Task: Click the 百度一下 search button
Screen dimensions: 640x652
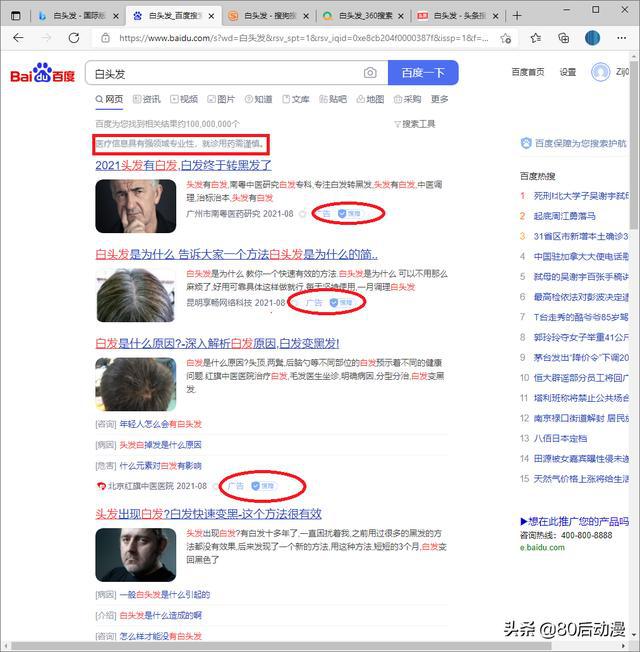Action: coord(423,73)
